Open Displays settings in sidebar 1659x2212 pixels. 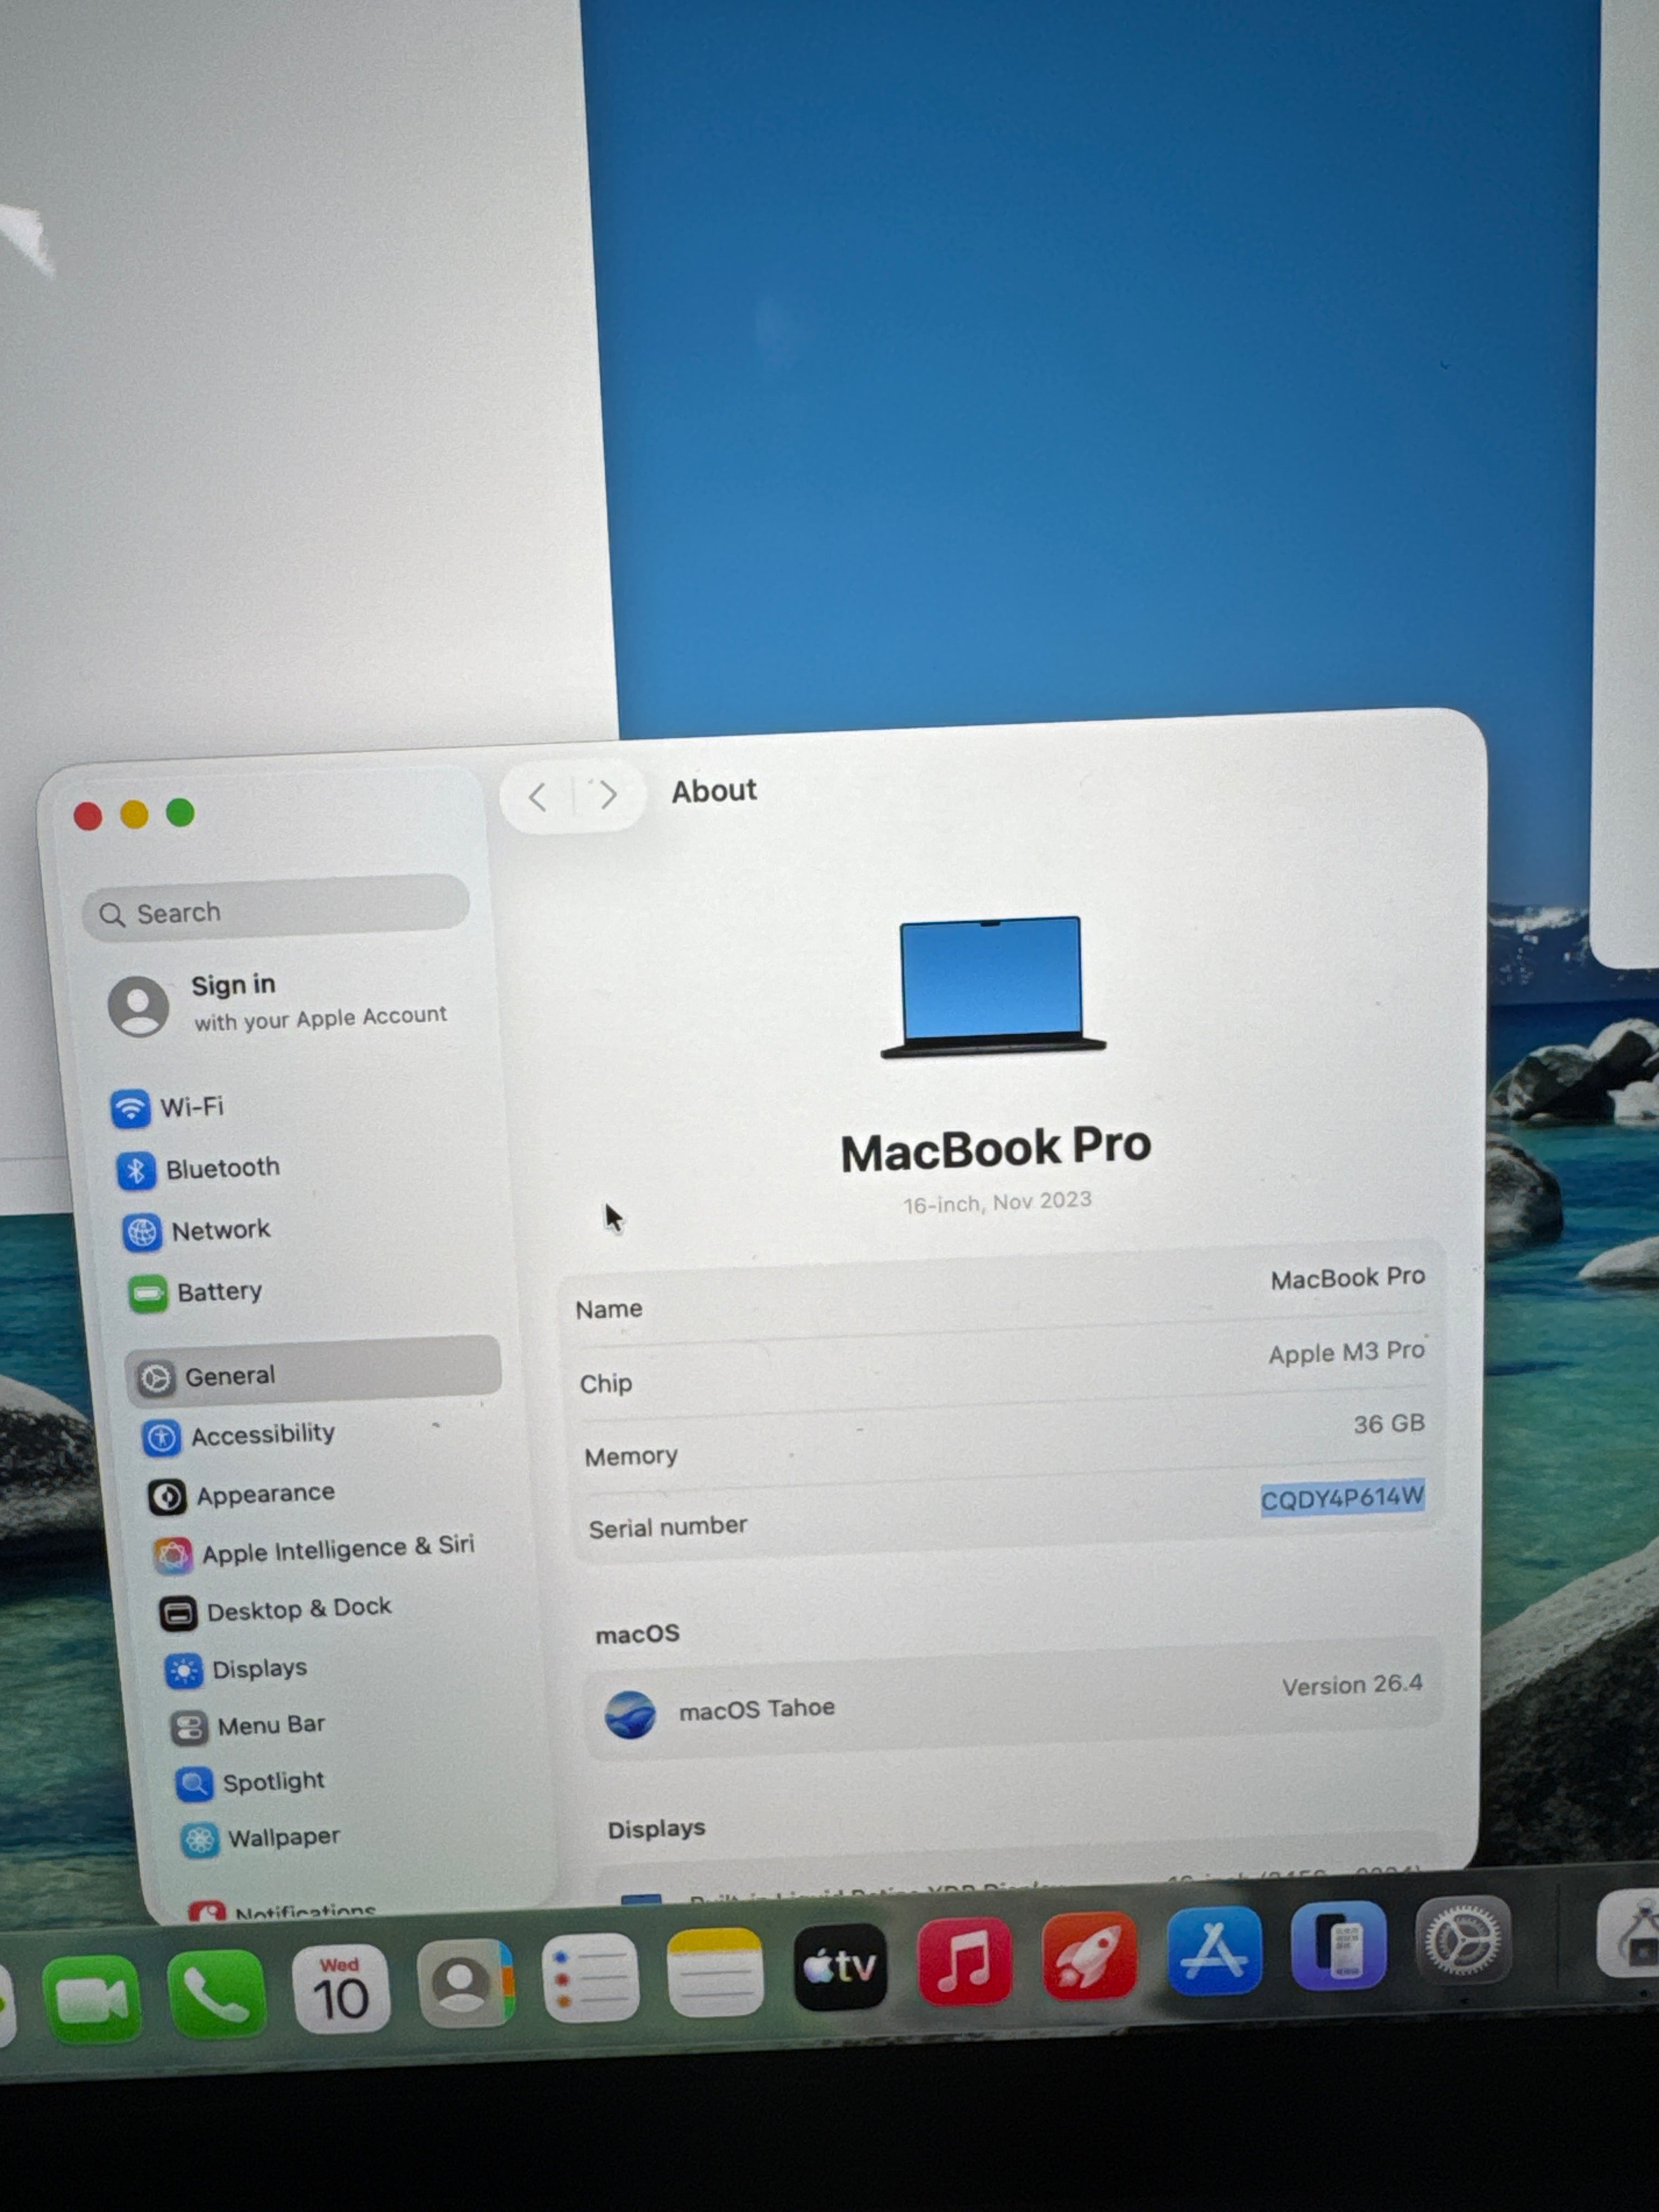(x=236, y=1669)
